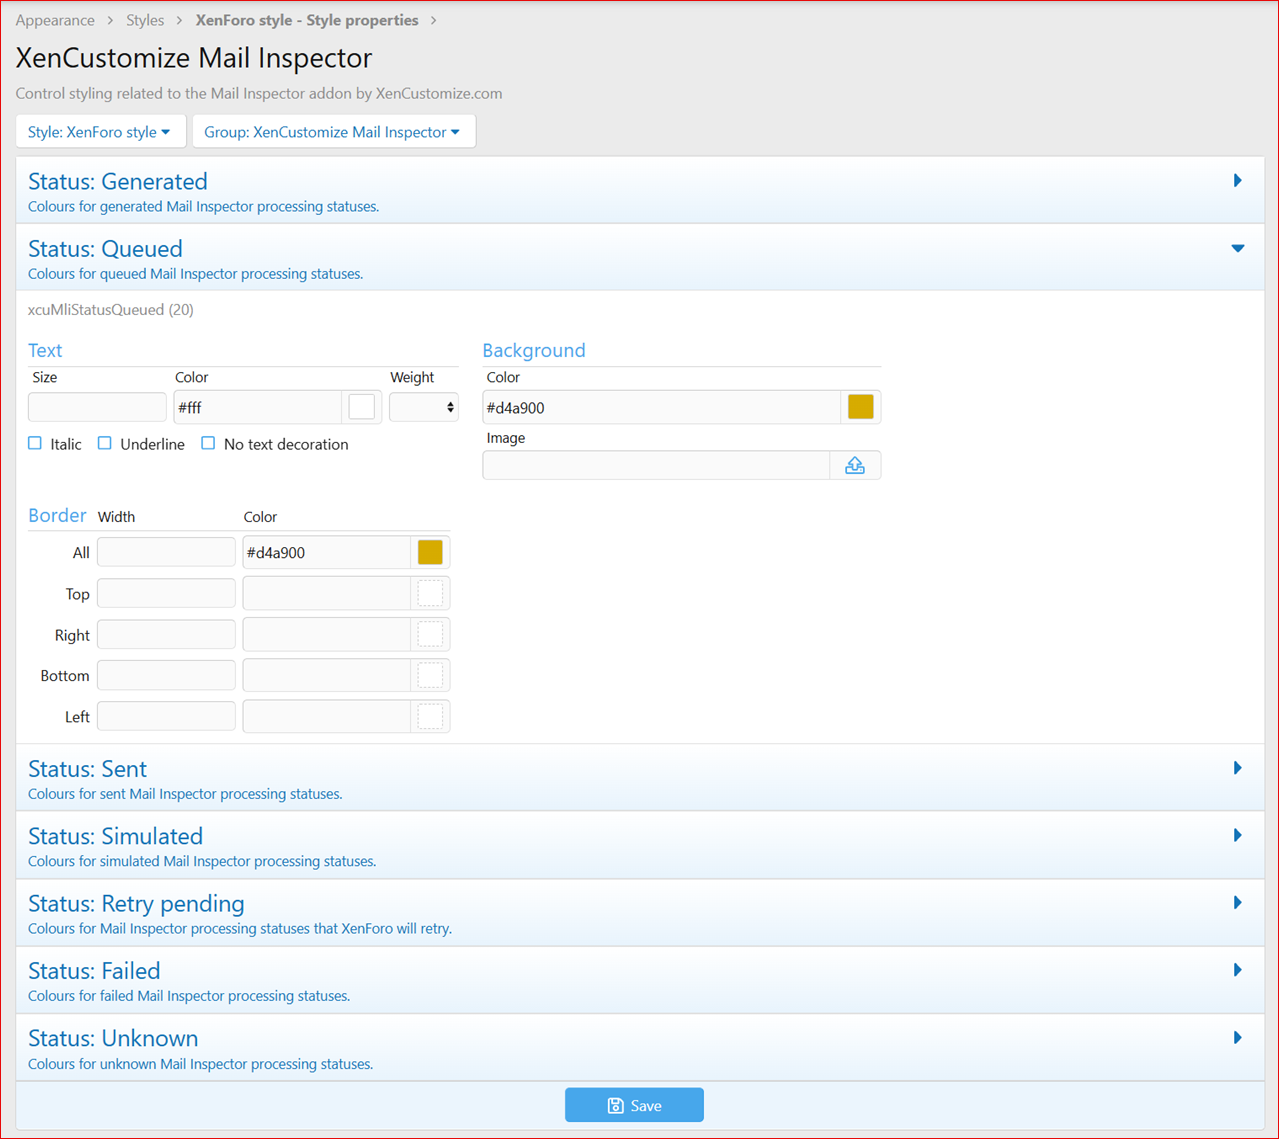Click the Top border color field
1279x1139 pixels.
[327, 593]
